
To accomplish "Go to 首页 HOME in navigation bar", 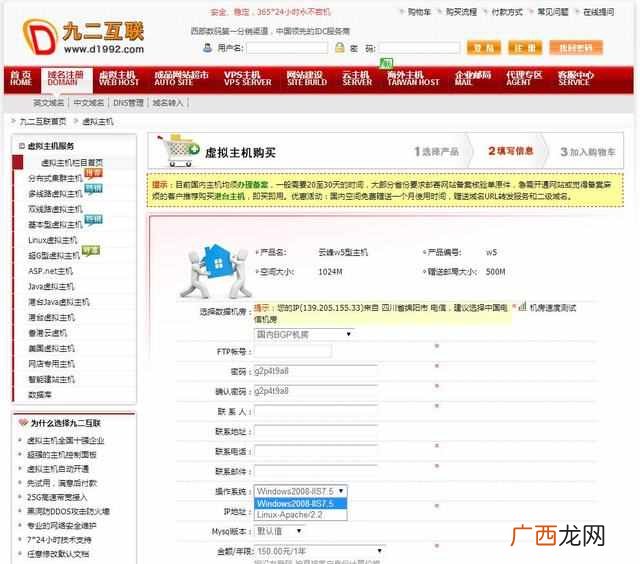I will pyautogui.click(x=21, y=78).
